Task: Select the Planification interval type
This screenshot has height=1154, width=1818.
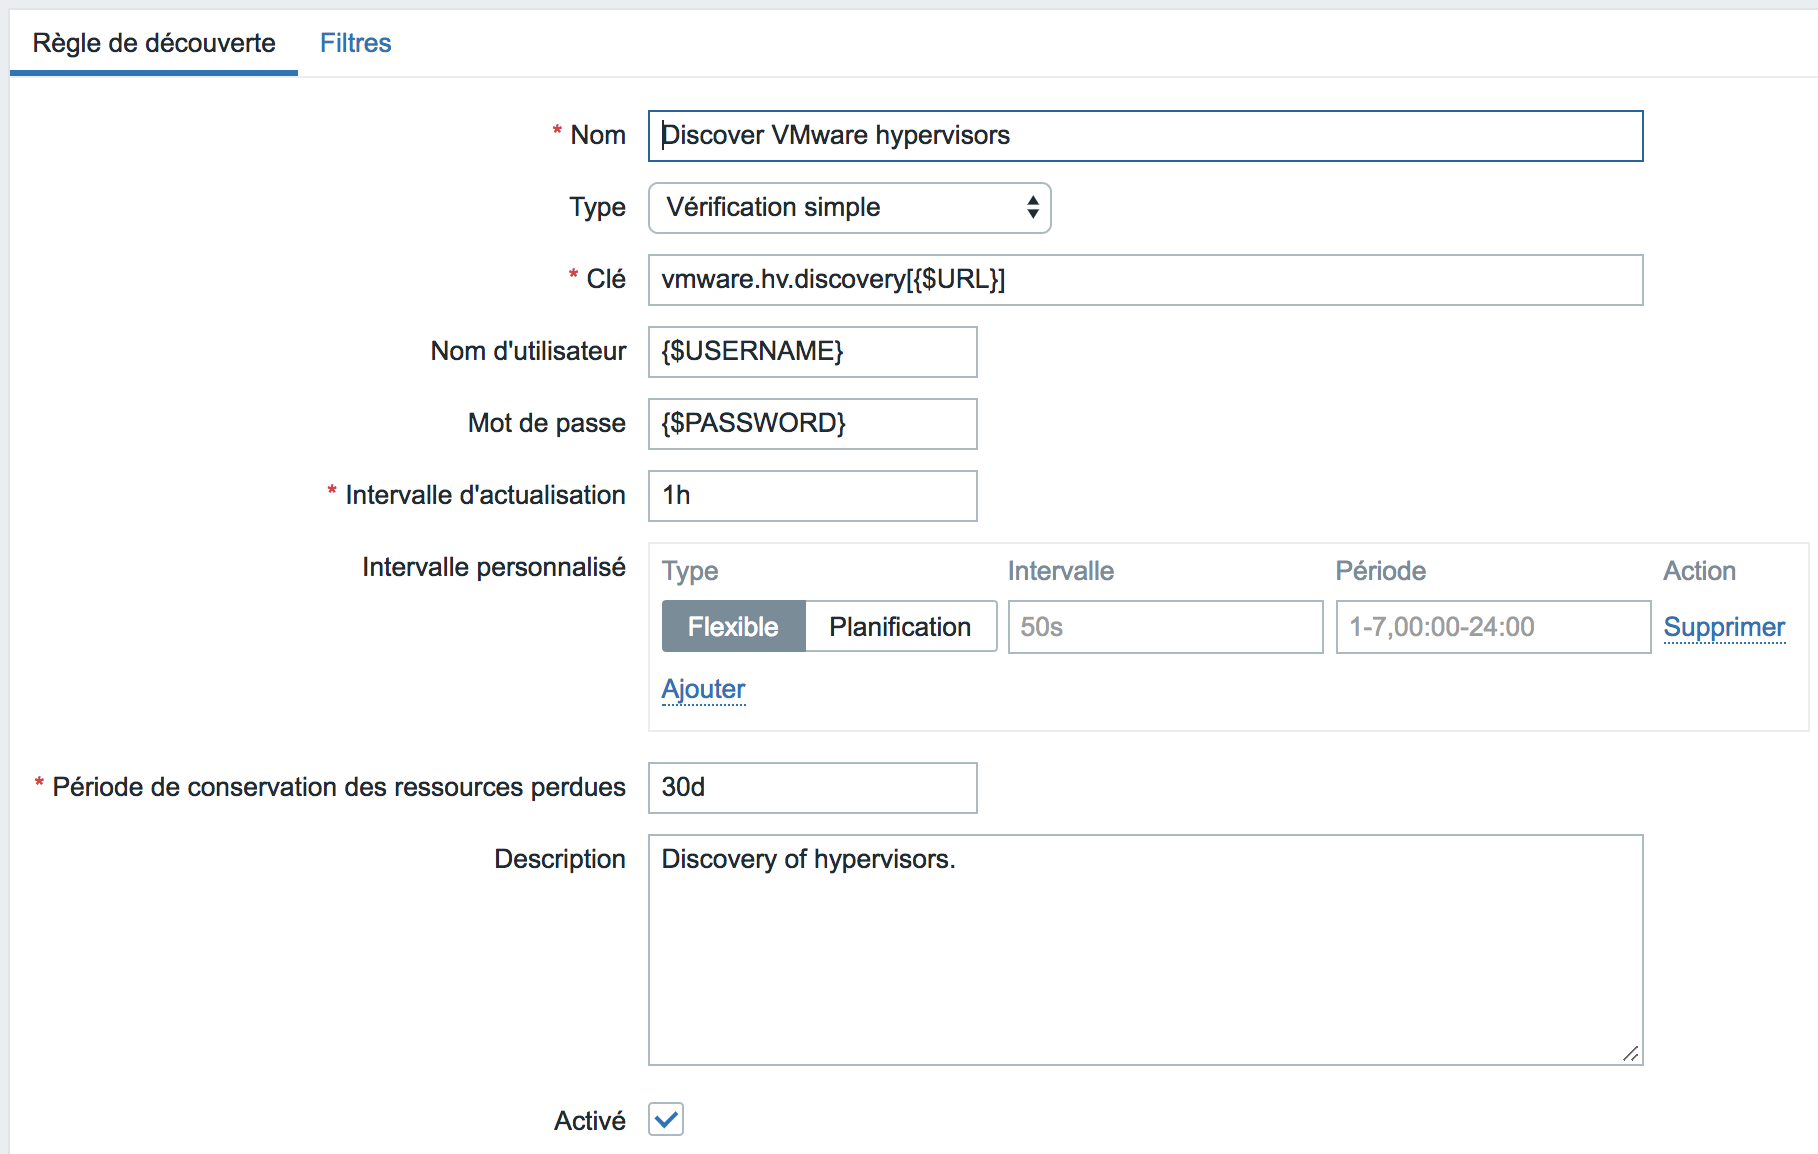Action: point(900,627)
